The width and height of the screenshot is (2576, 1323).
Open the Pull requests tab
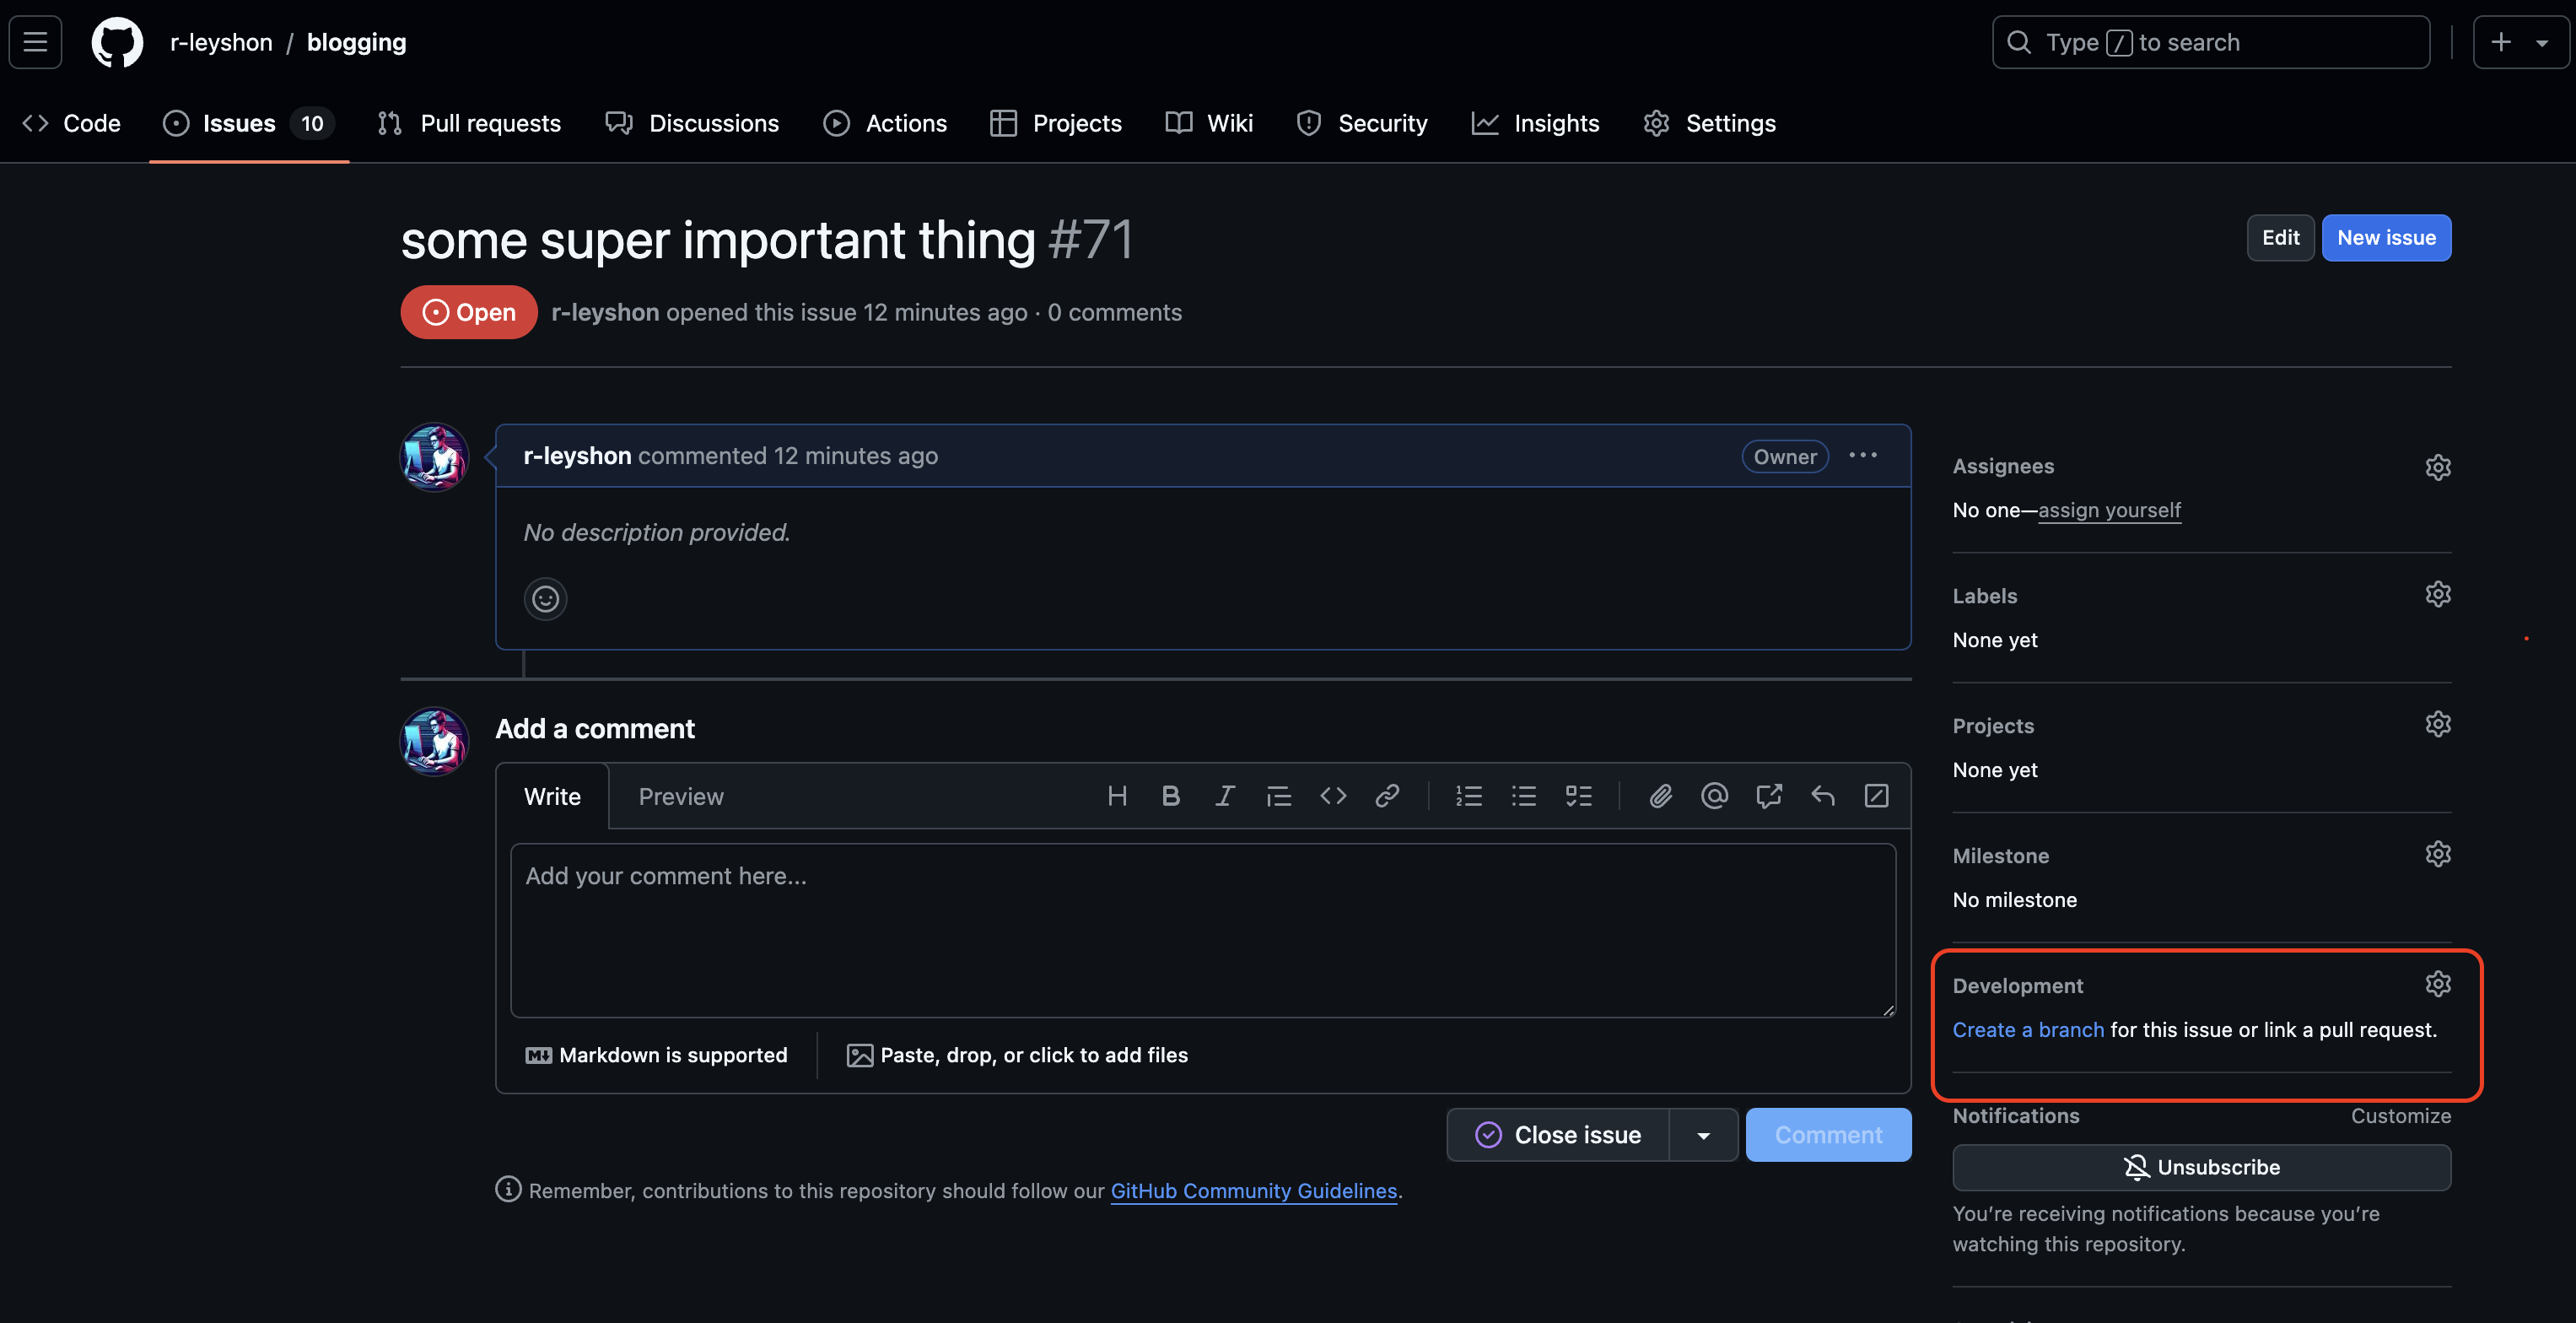point(470,123)
